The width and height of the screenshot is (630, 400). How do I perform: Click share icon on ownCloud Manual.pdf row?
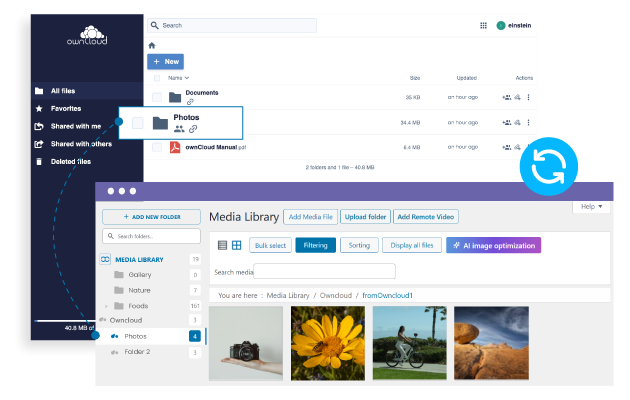click(x=507, y=147)
